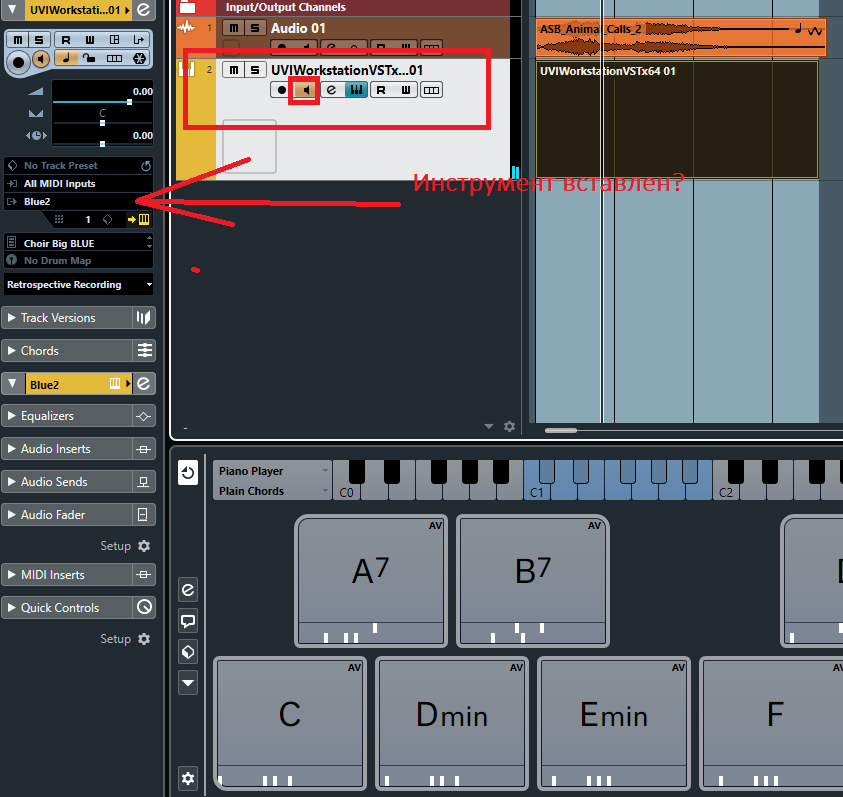Solo the Audio 01 track
This screenshot has width=843, height=797.
(255, 28)
